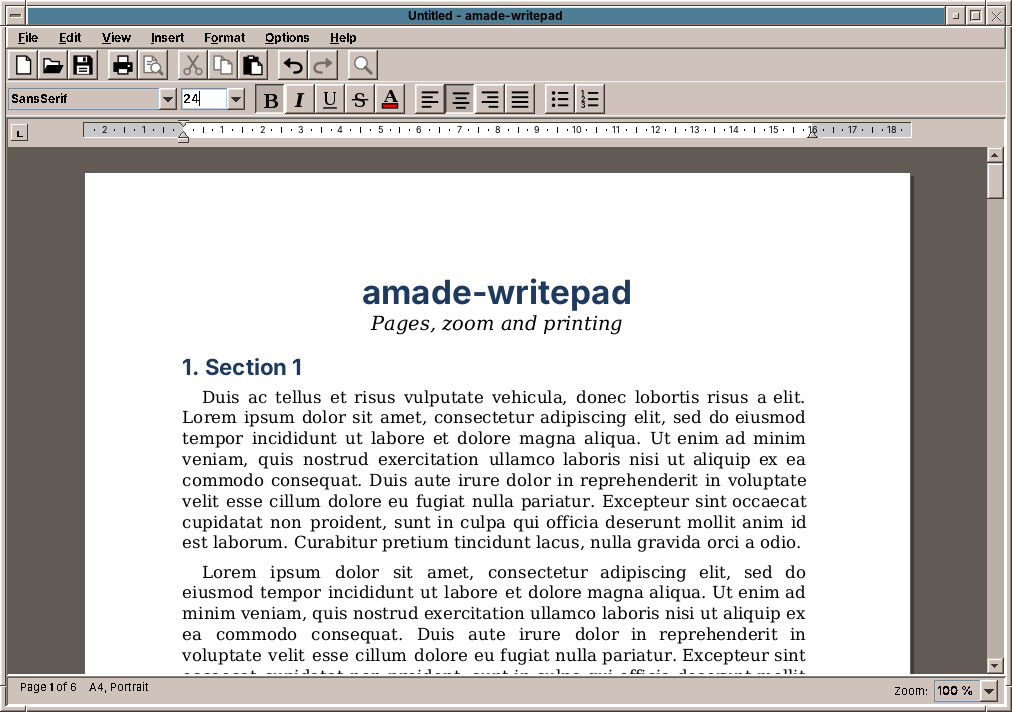This screenshot has height=712, width=1012.
Task: Maximize the amade-writepad window
Action: 976,15
